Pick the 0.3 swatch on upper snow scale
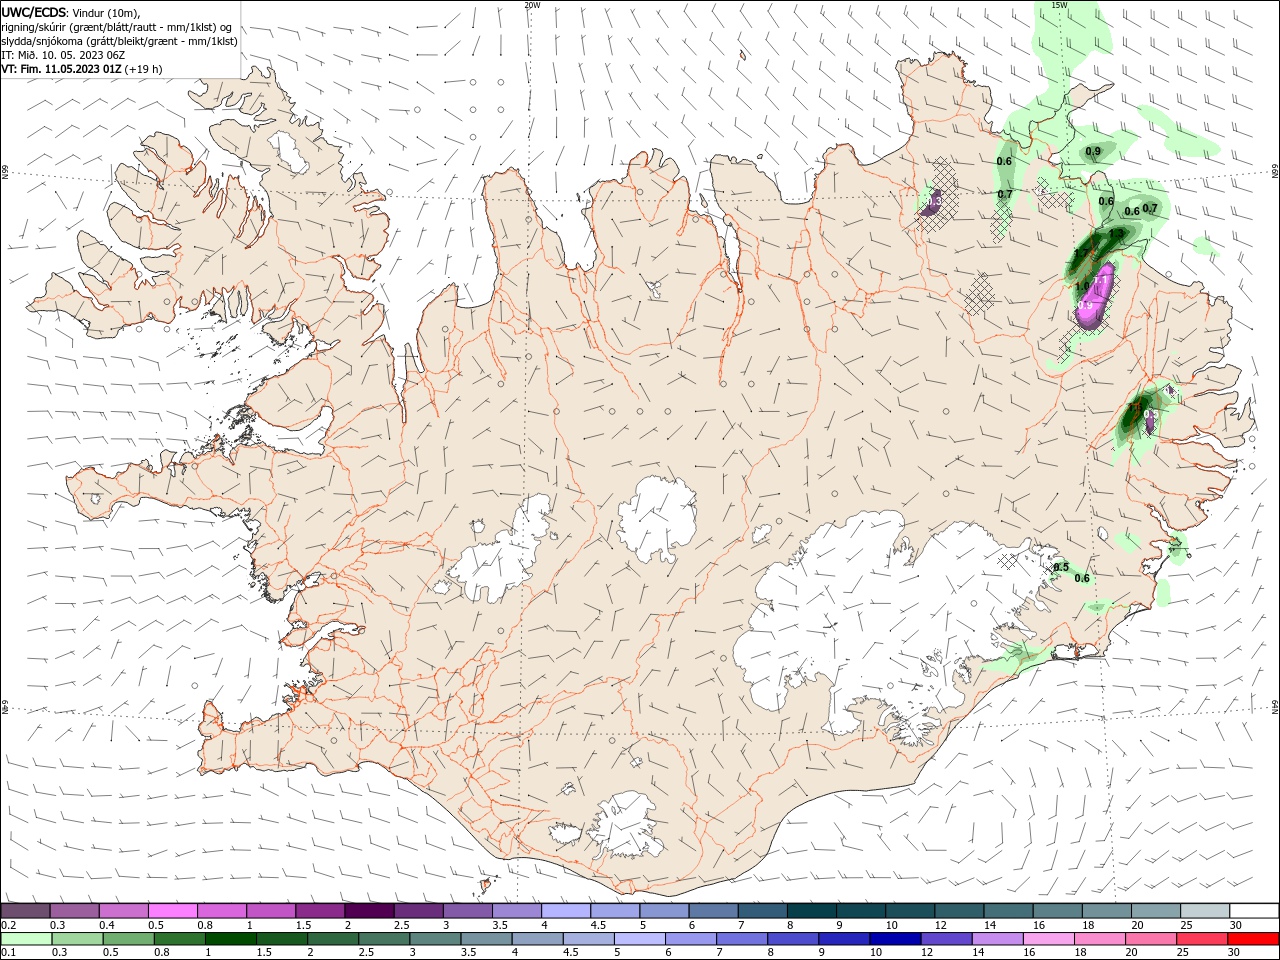 (x=74, y=911)
